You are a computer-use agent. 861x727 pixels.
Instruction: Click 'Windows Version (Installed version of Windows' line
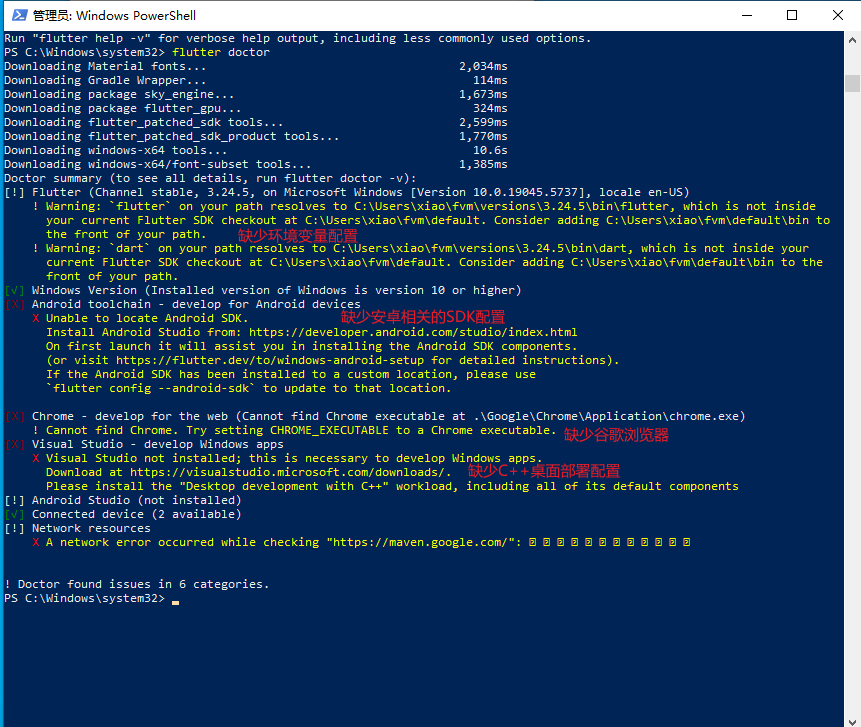pyautogui.click(x=277, y=290)
